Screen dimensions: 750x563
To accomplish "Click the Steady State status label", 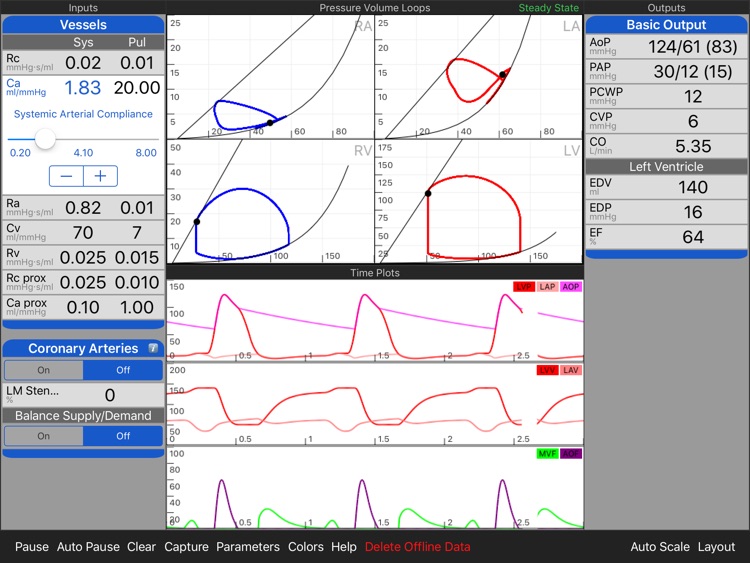I will pos(549,8).
